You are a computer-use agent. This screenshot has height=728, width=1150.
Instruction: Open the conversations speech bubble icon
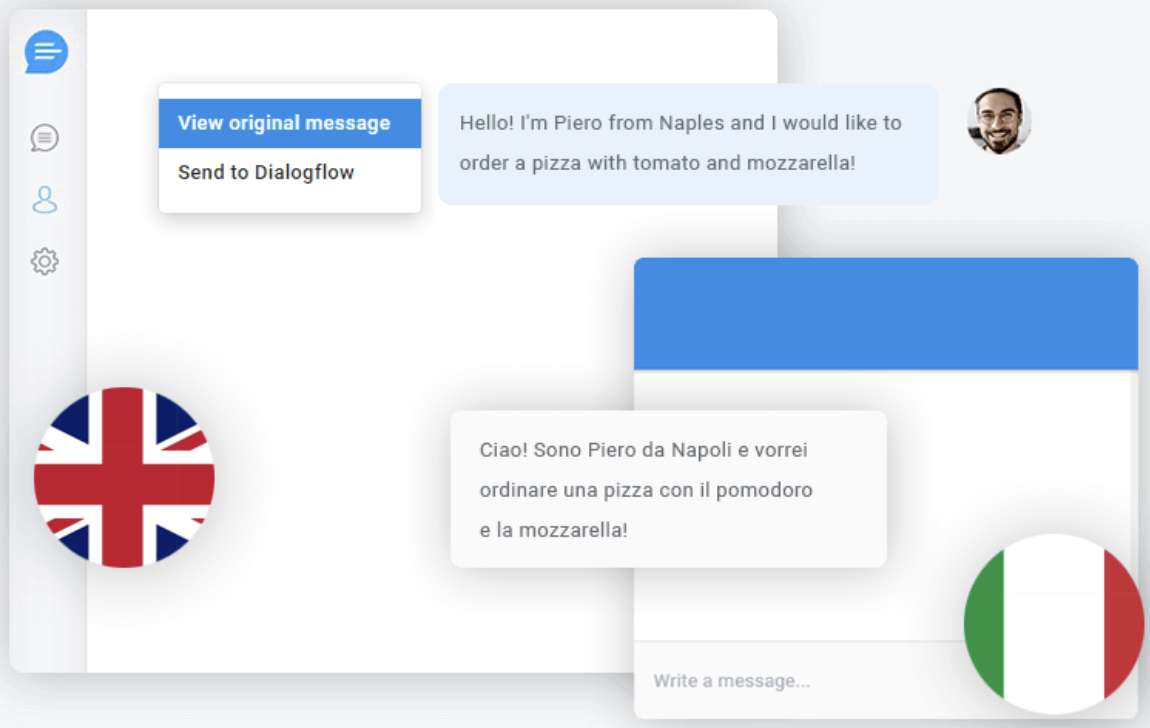(x=45, y=138)
